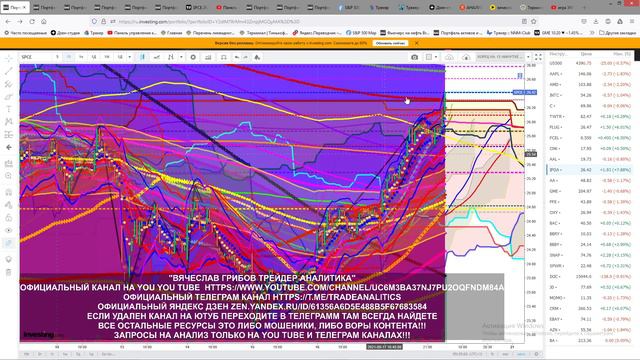
Task: Open the financials bars icon
Action: [x=208, y=57]
